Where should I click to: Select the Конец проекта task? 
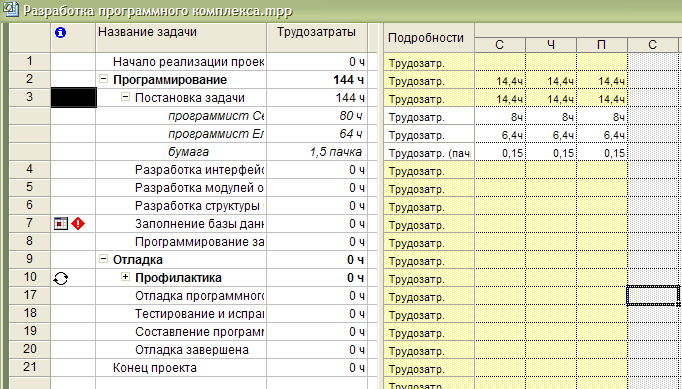click(155, 368)
